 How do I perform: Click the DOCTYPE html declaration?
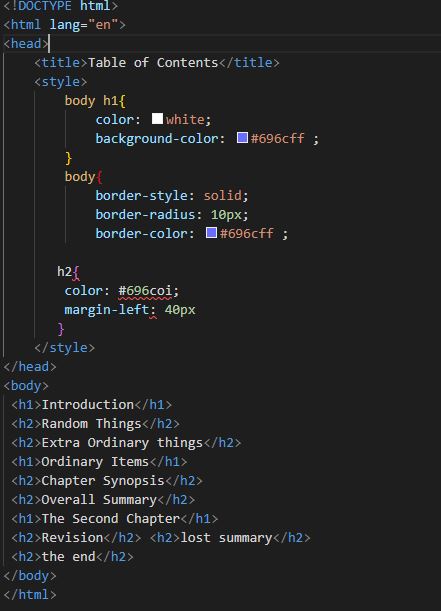[60, 6]
